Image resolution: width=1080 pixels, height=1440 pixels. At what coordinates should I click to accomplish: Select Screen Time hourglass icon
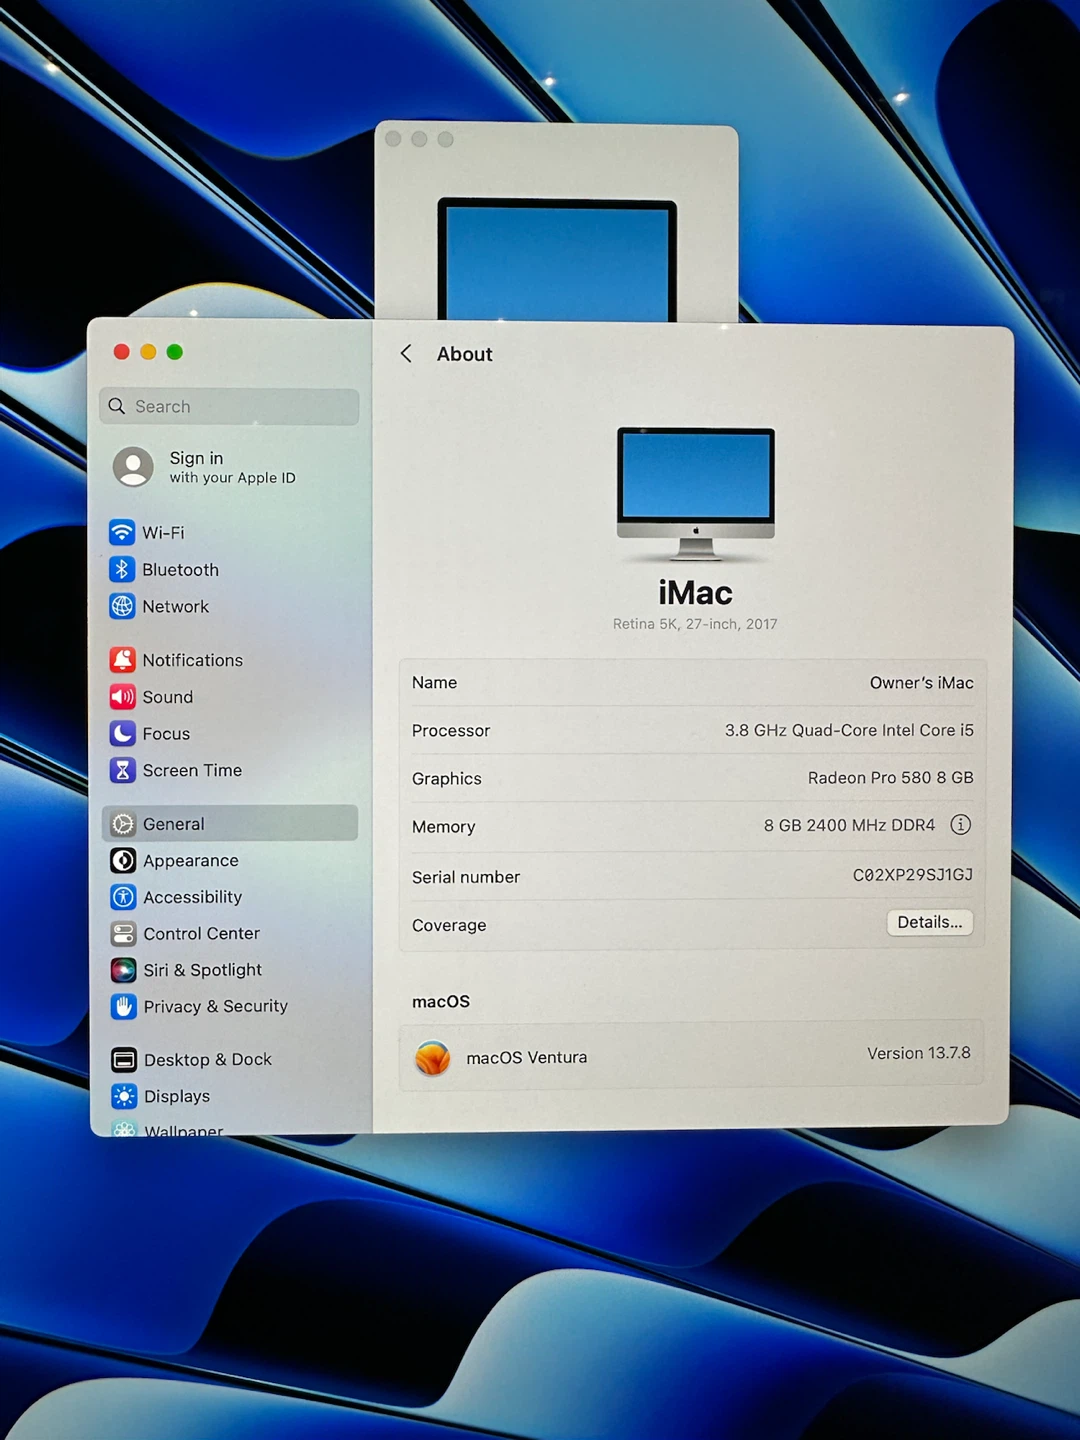[122, 770]
